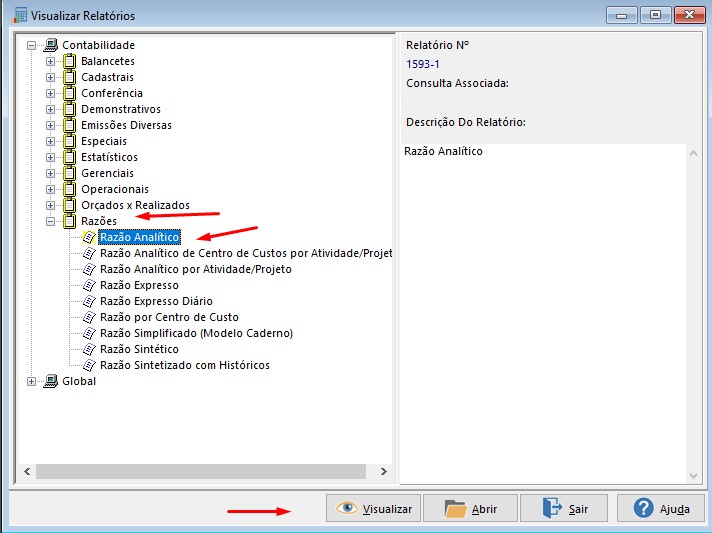Expand the Global tree node
Viewport: 712px width, 533px height.
[x=31, y=381]
